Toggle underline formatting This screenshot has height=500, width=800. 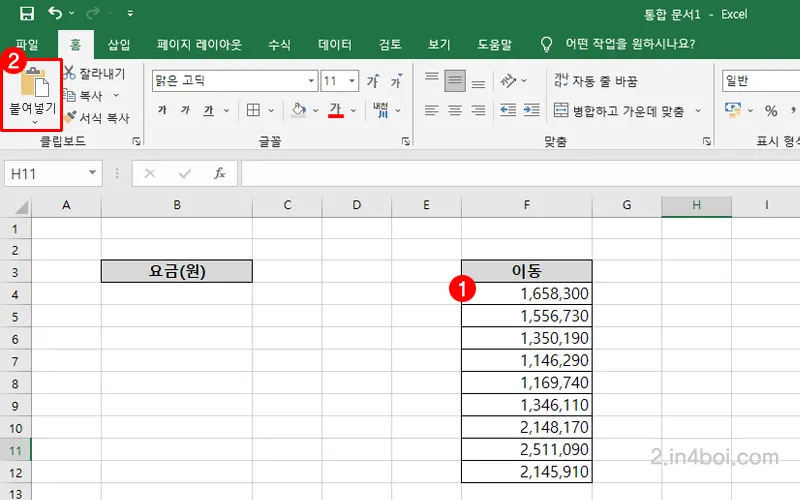pos(209,110)
